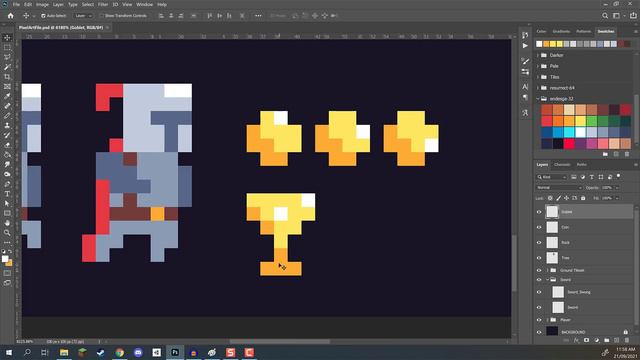Select the Horizontal Type tool

tap(7, 194)
